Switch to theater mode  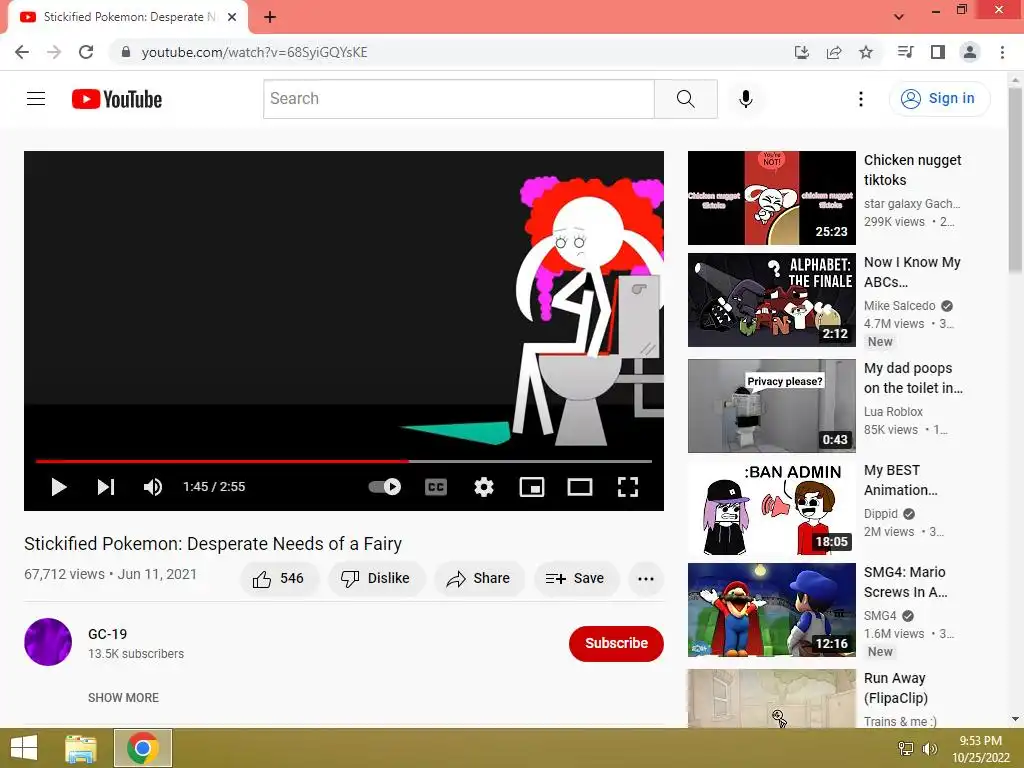pyautogui.click(x=580, y=487)
